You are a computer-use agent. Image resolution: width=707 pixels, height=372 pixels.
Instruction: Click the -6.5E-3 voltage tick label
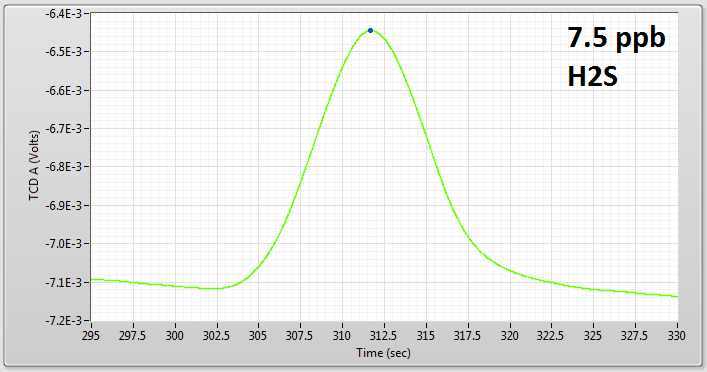pyautogui.click(x=63, y=52)
